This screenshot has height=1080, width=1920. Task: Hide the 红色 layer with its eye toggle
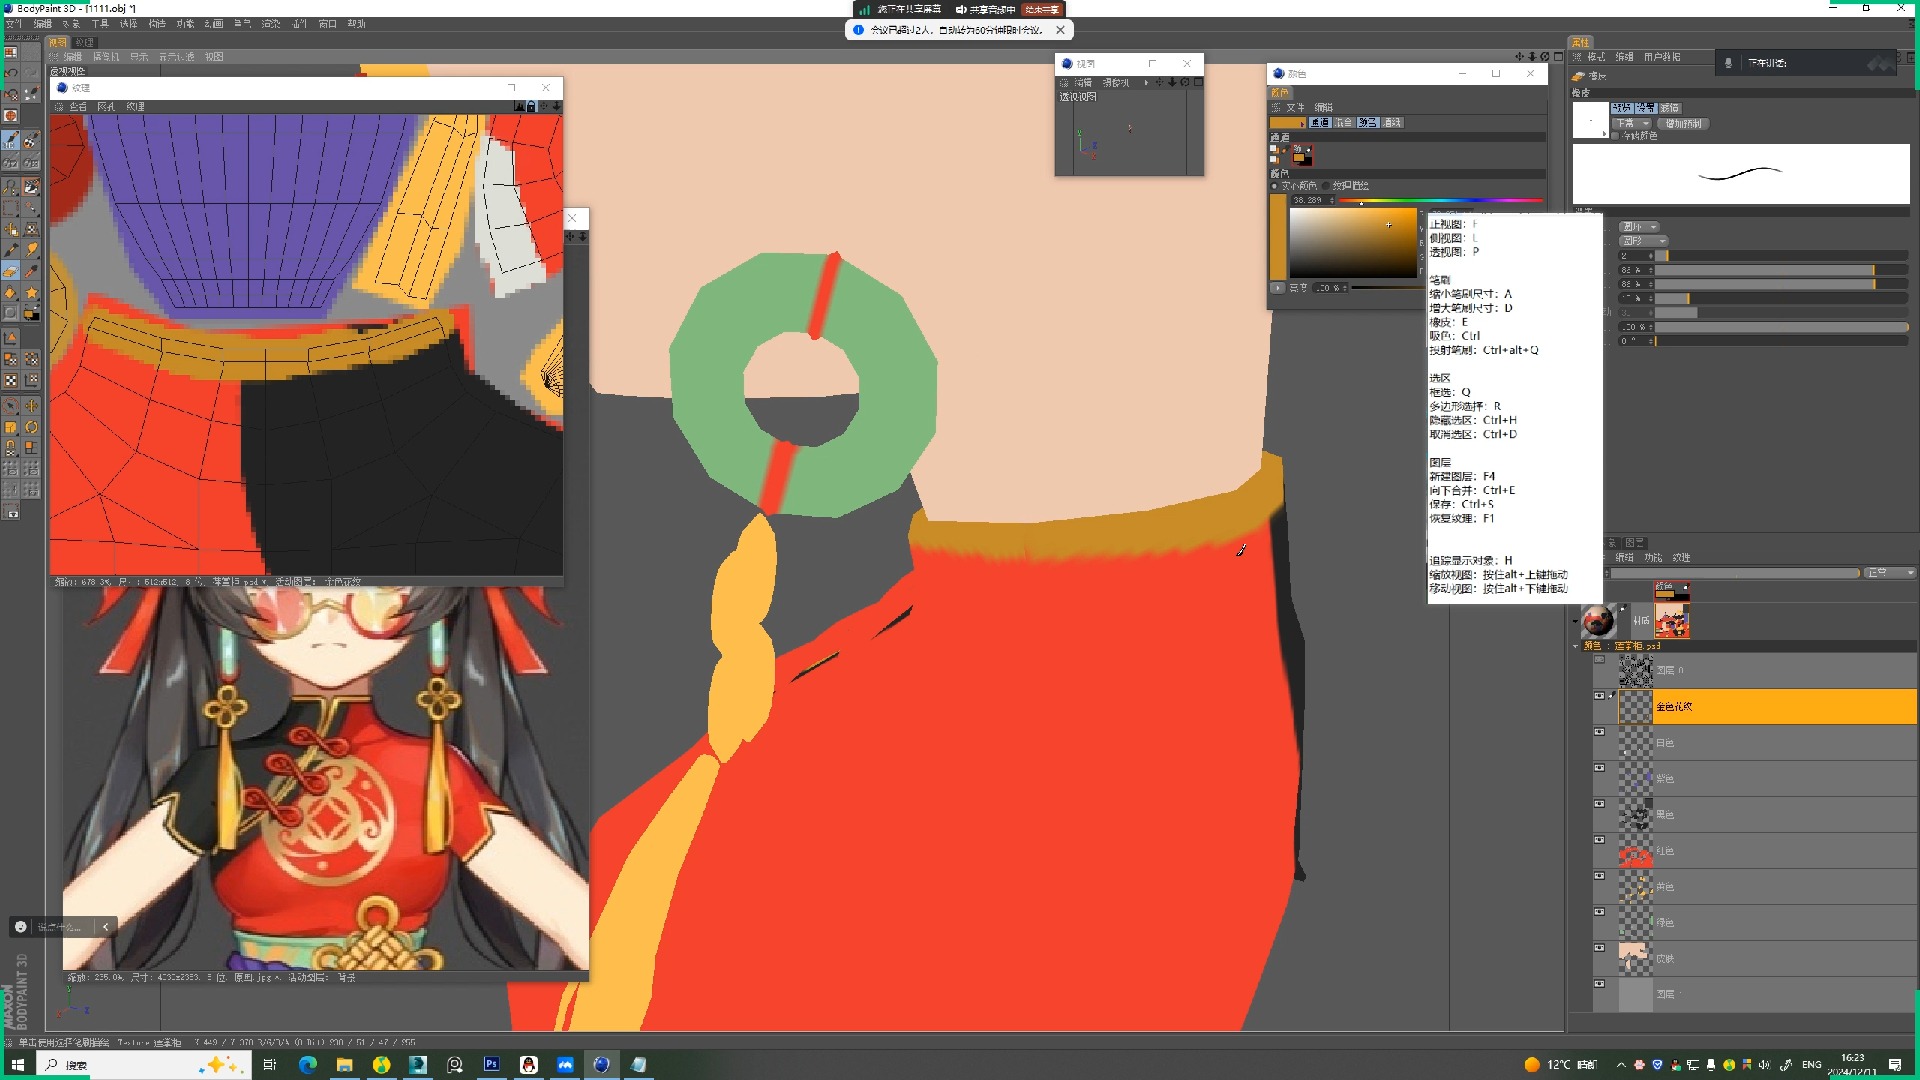1599,840
